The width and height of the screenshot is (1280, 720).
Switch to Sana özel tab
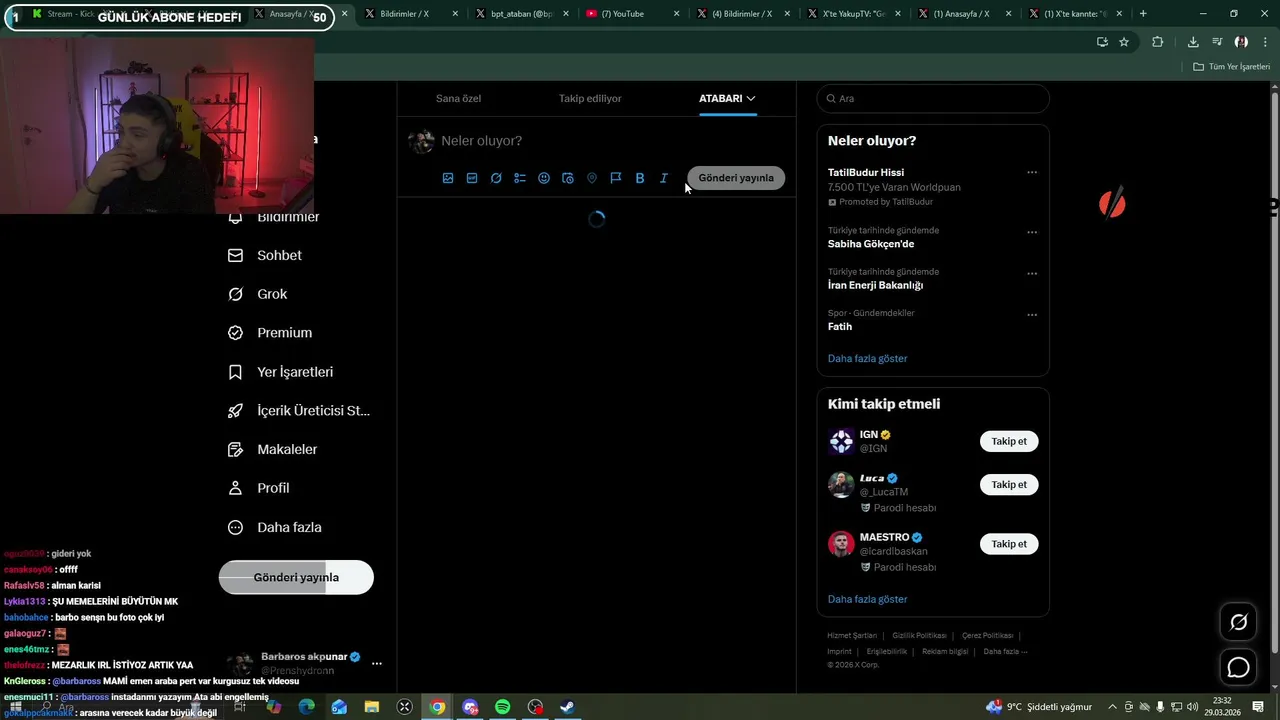click(x=458, y=98)
